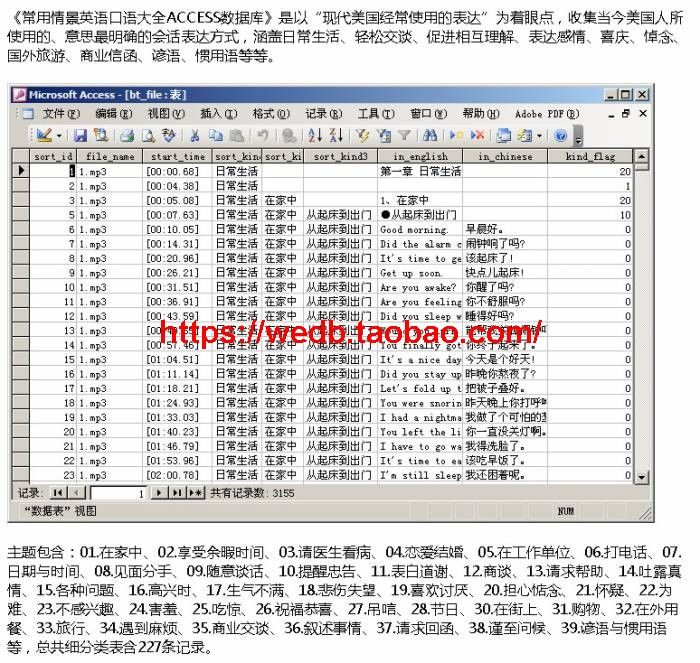The image size is (700, 663).
Task: Open Find with the binoculars icon
Action: (430, 135)
